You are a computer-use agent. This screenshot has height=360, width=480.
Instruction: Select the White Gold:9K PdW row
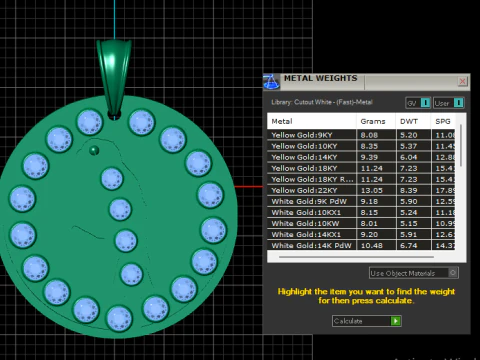point(361,201)
